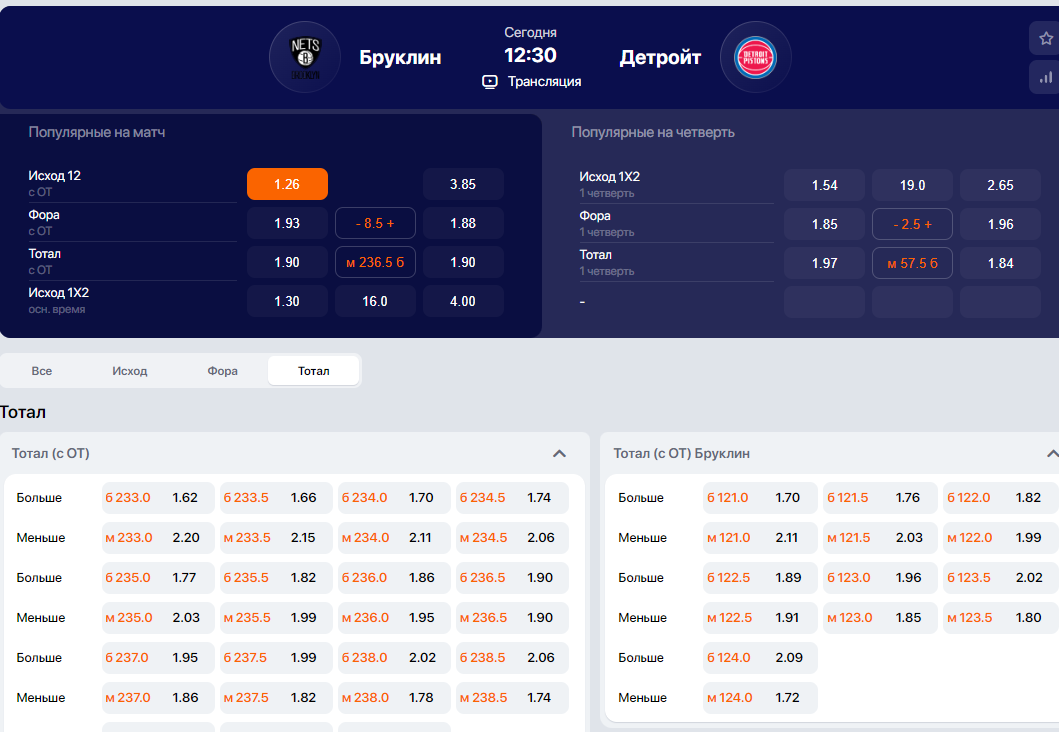
Task: Select the 'Тотал' tab
Action: (x=313, y=371)
